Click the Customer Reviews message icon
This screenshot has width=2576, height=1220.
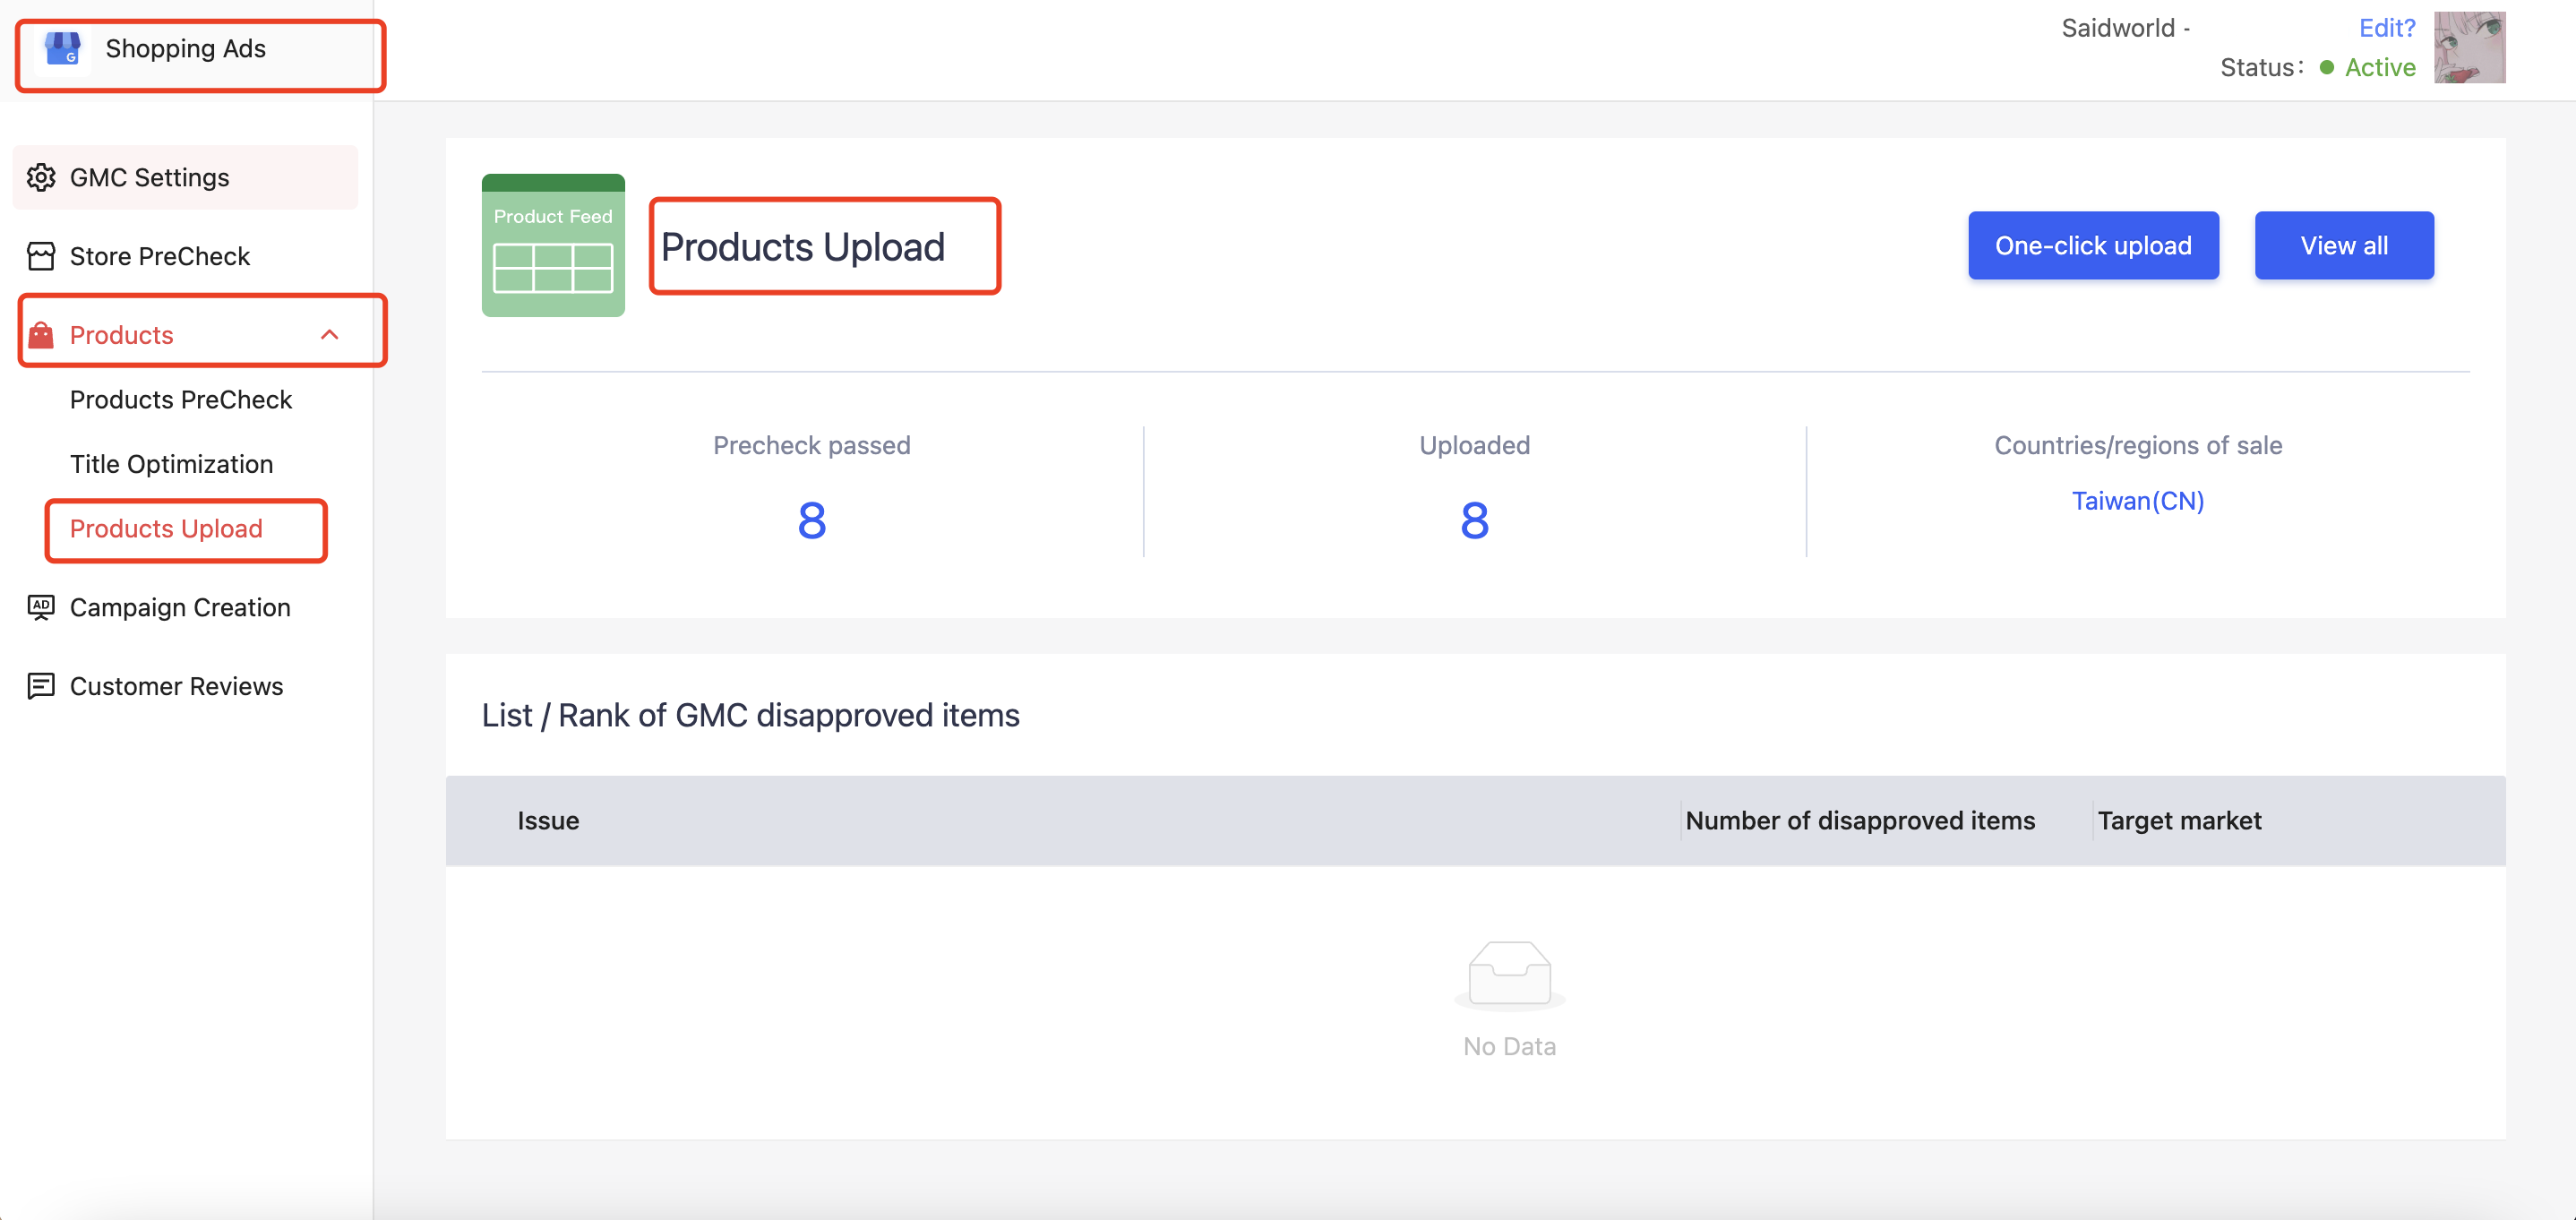pyautogui.click(x=41, y=686)
